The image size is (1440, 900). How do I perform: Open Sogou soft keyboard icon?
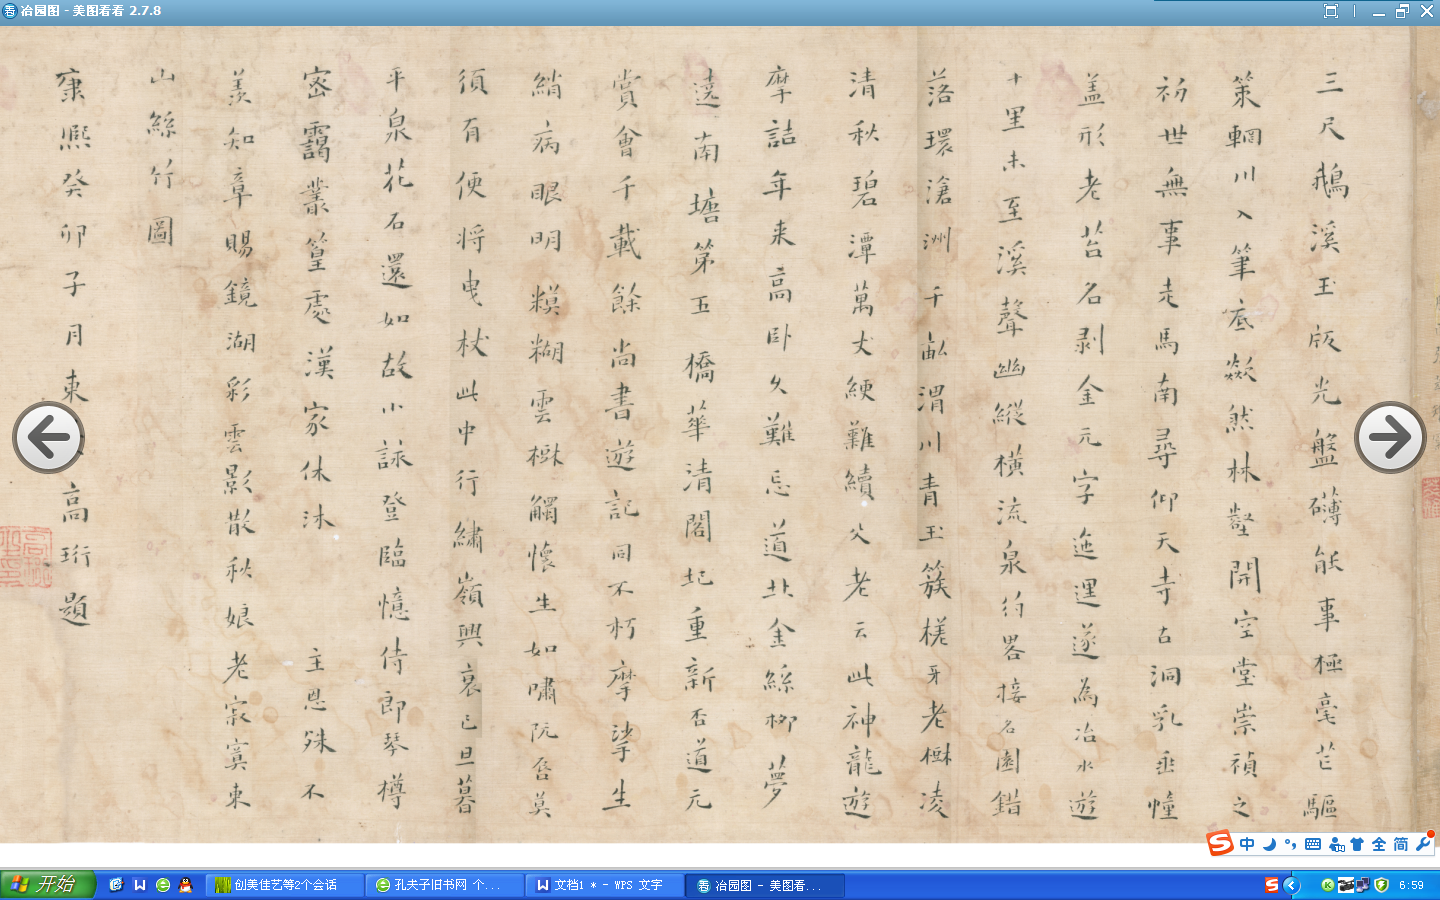coord(1313,844)
